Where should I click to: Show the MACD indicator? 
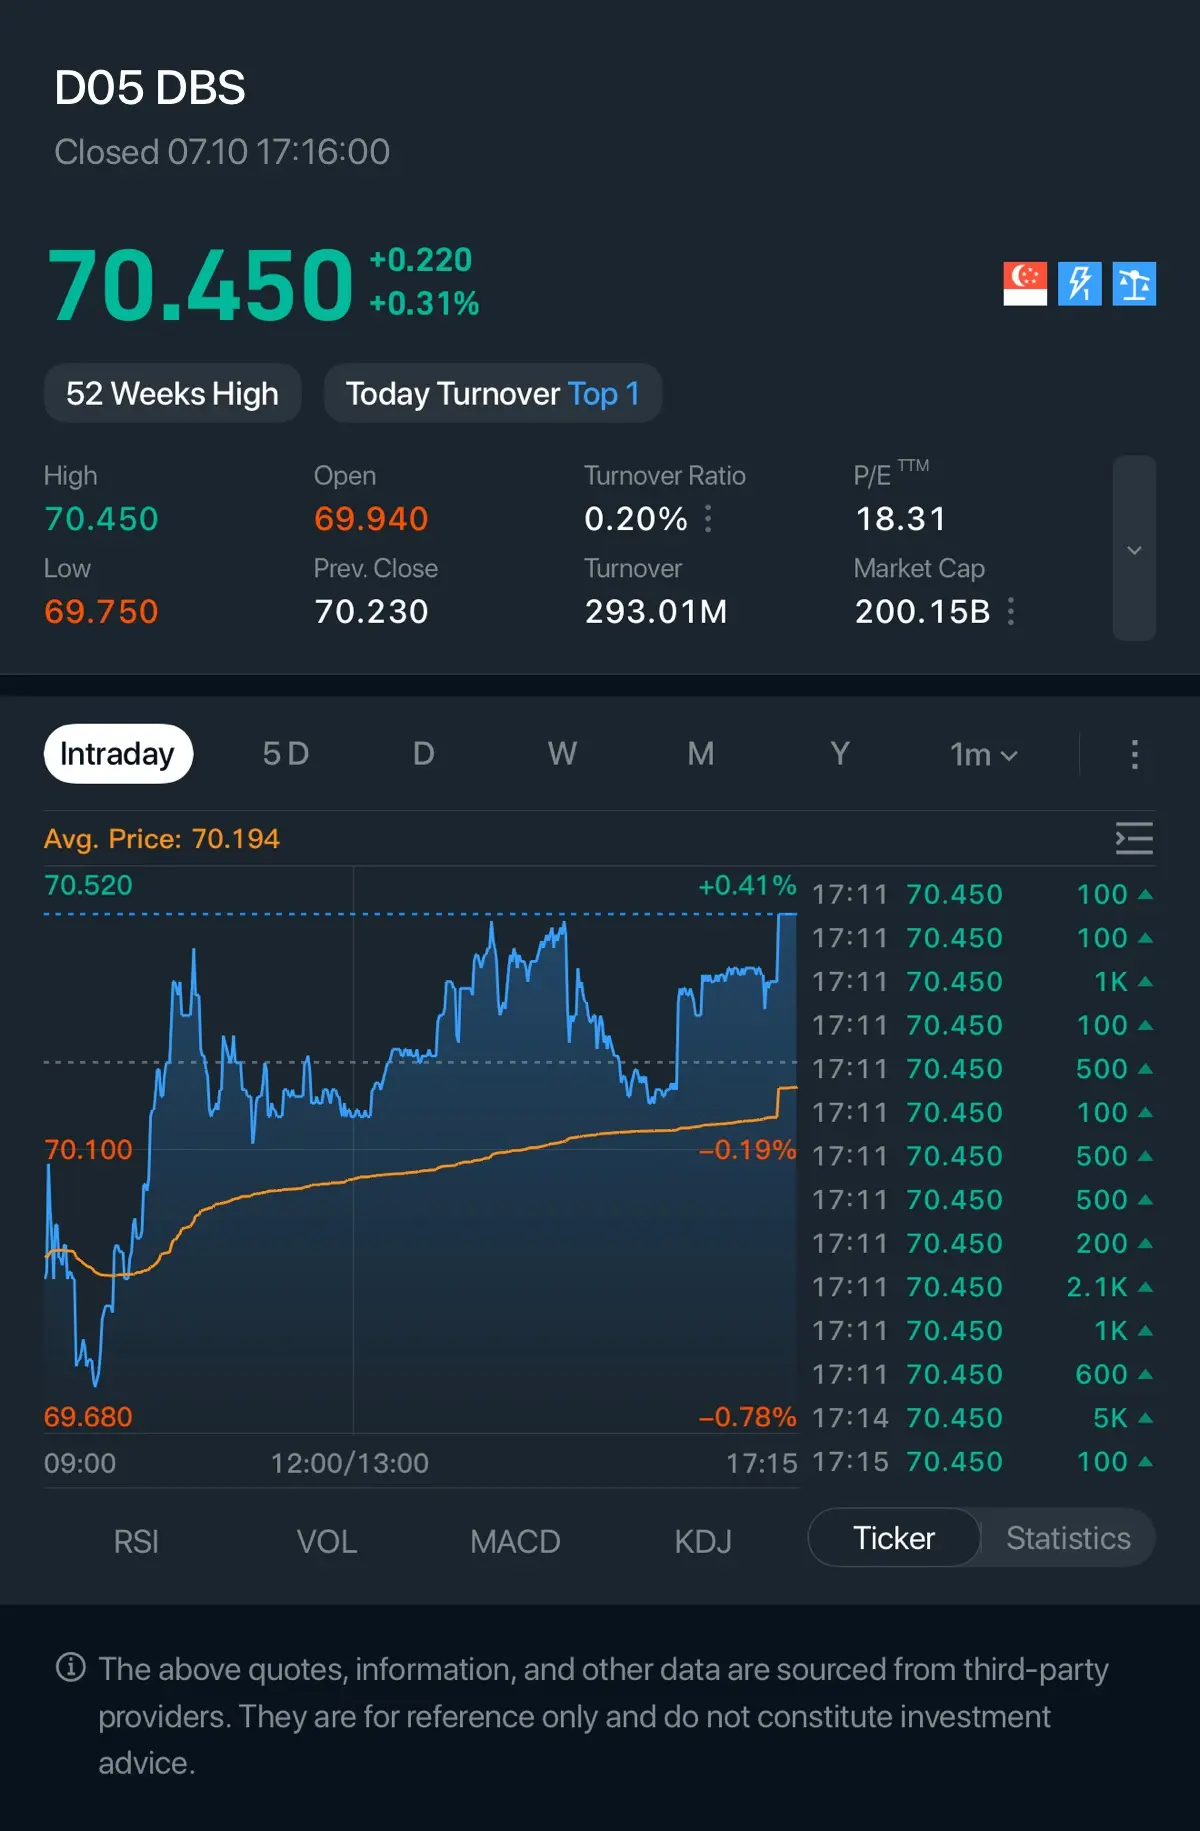pyautogui.click(x=515, y=1541)
